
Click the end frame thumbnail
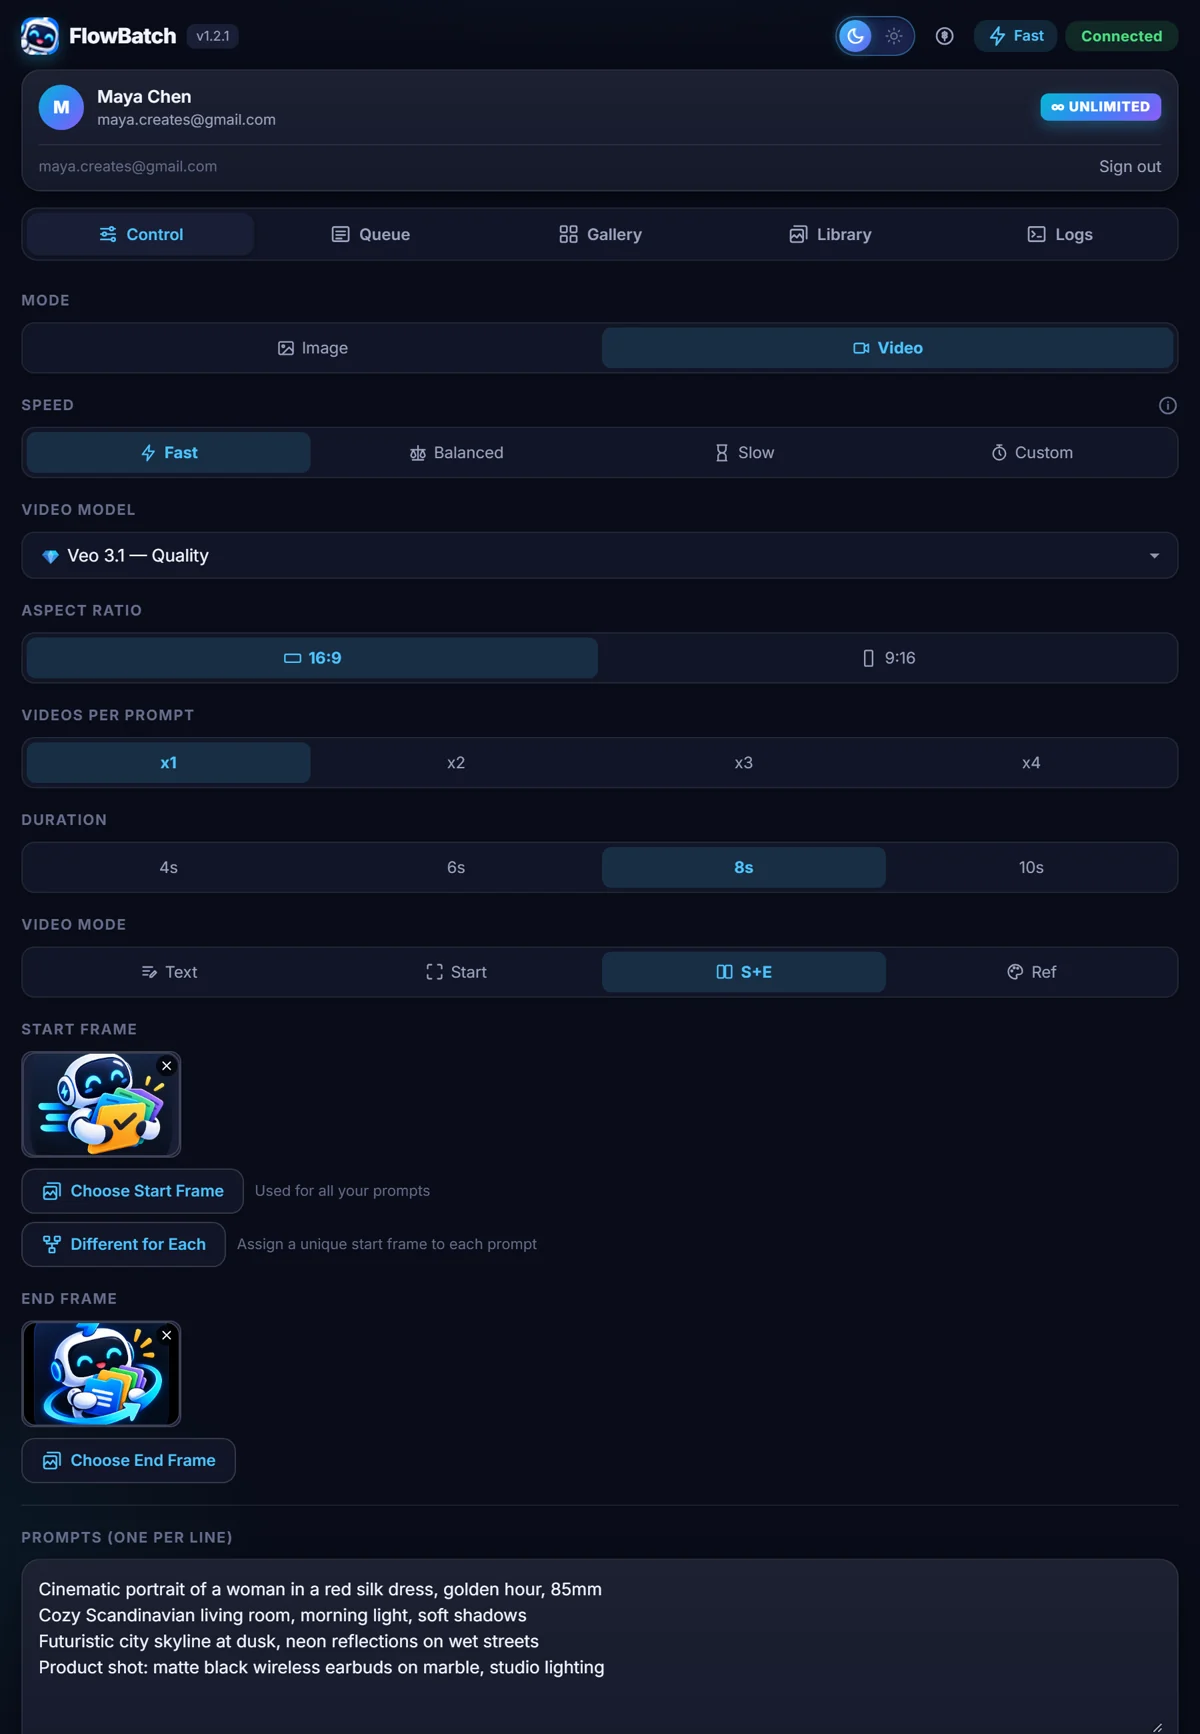[x=101, y=1373]
